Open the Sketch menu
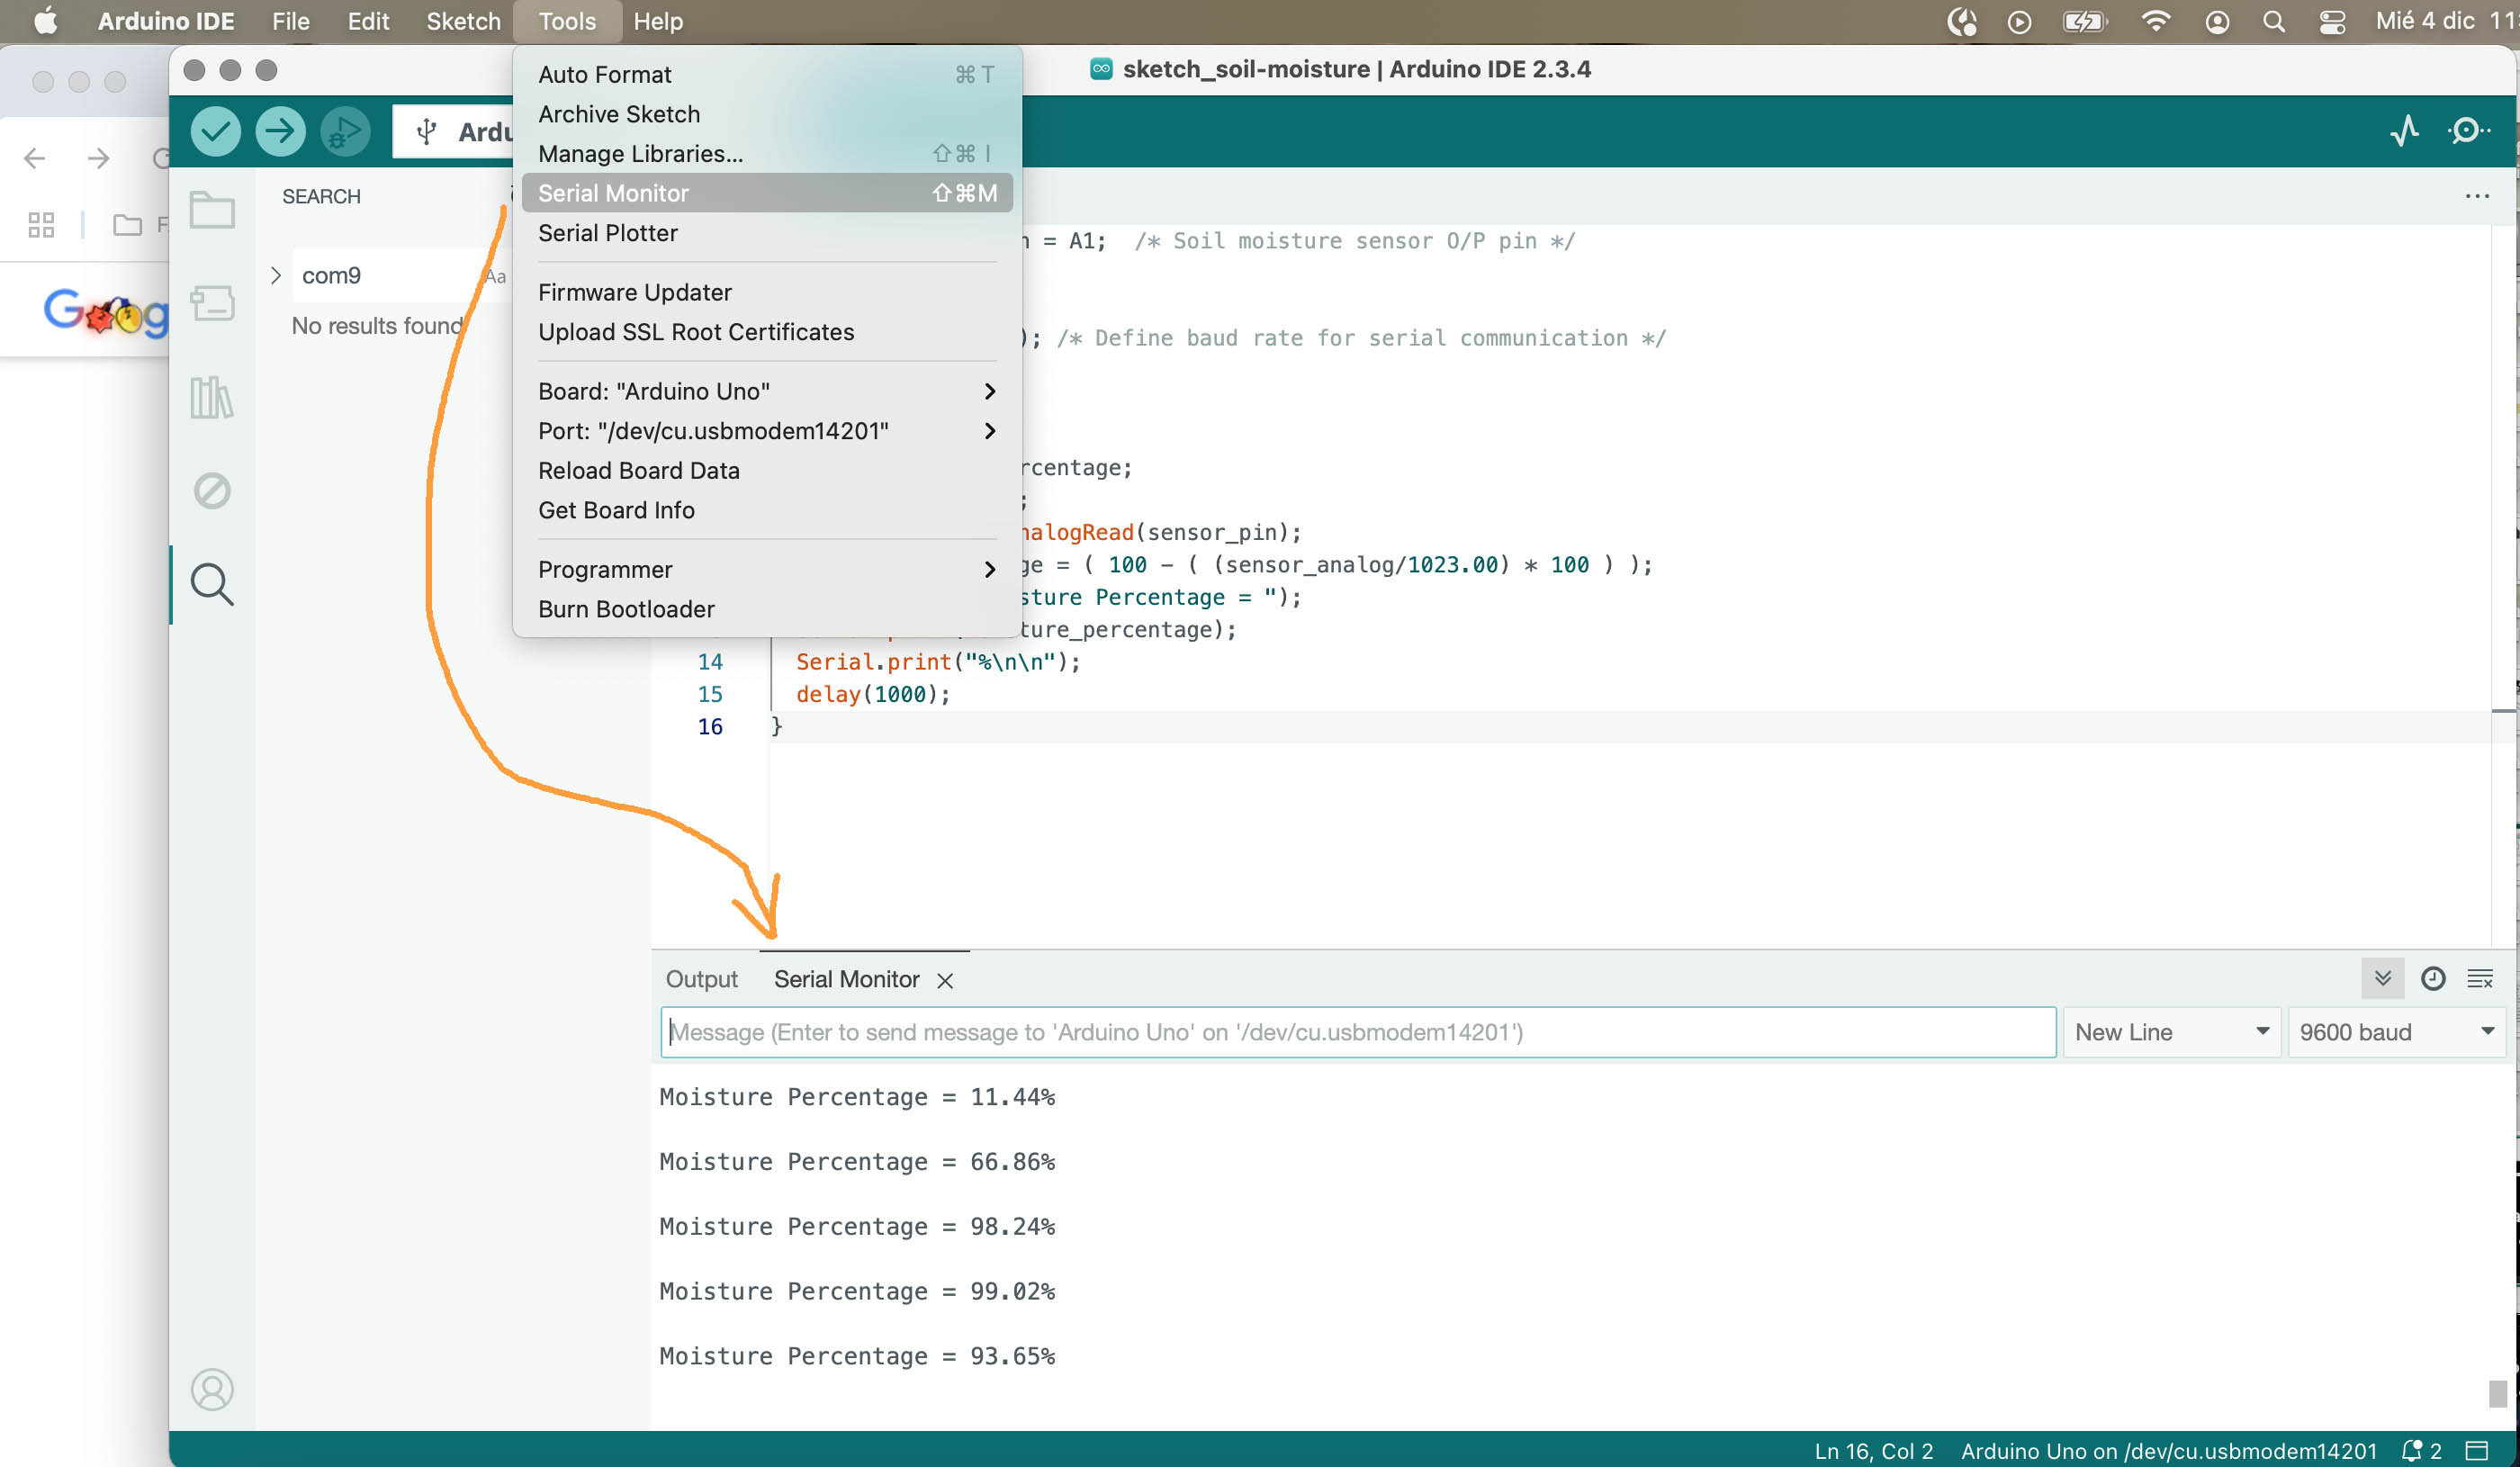Viewport: 2520px width, 1467px height. (x=463, y=21)
